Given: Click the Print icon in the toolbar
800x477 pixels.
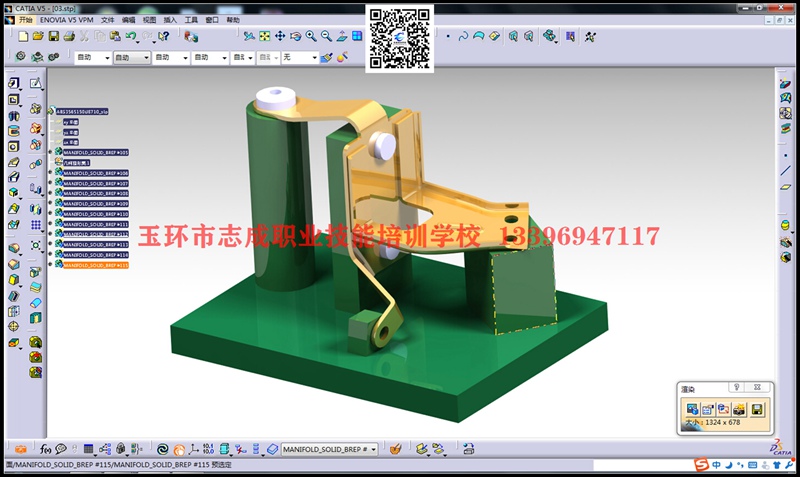Looking at the screenshot, I should click(x=69, y=36).
